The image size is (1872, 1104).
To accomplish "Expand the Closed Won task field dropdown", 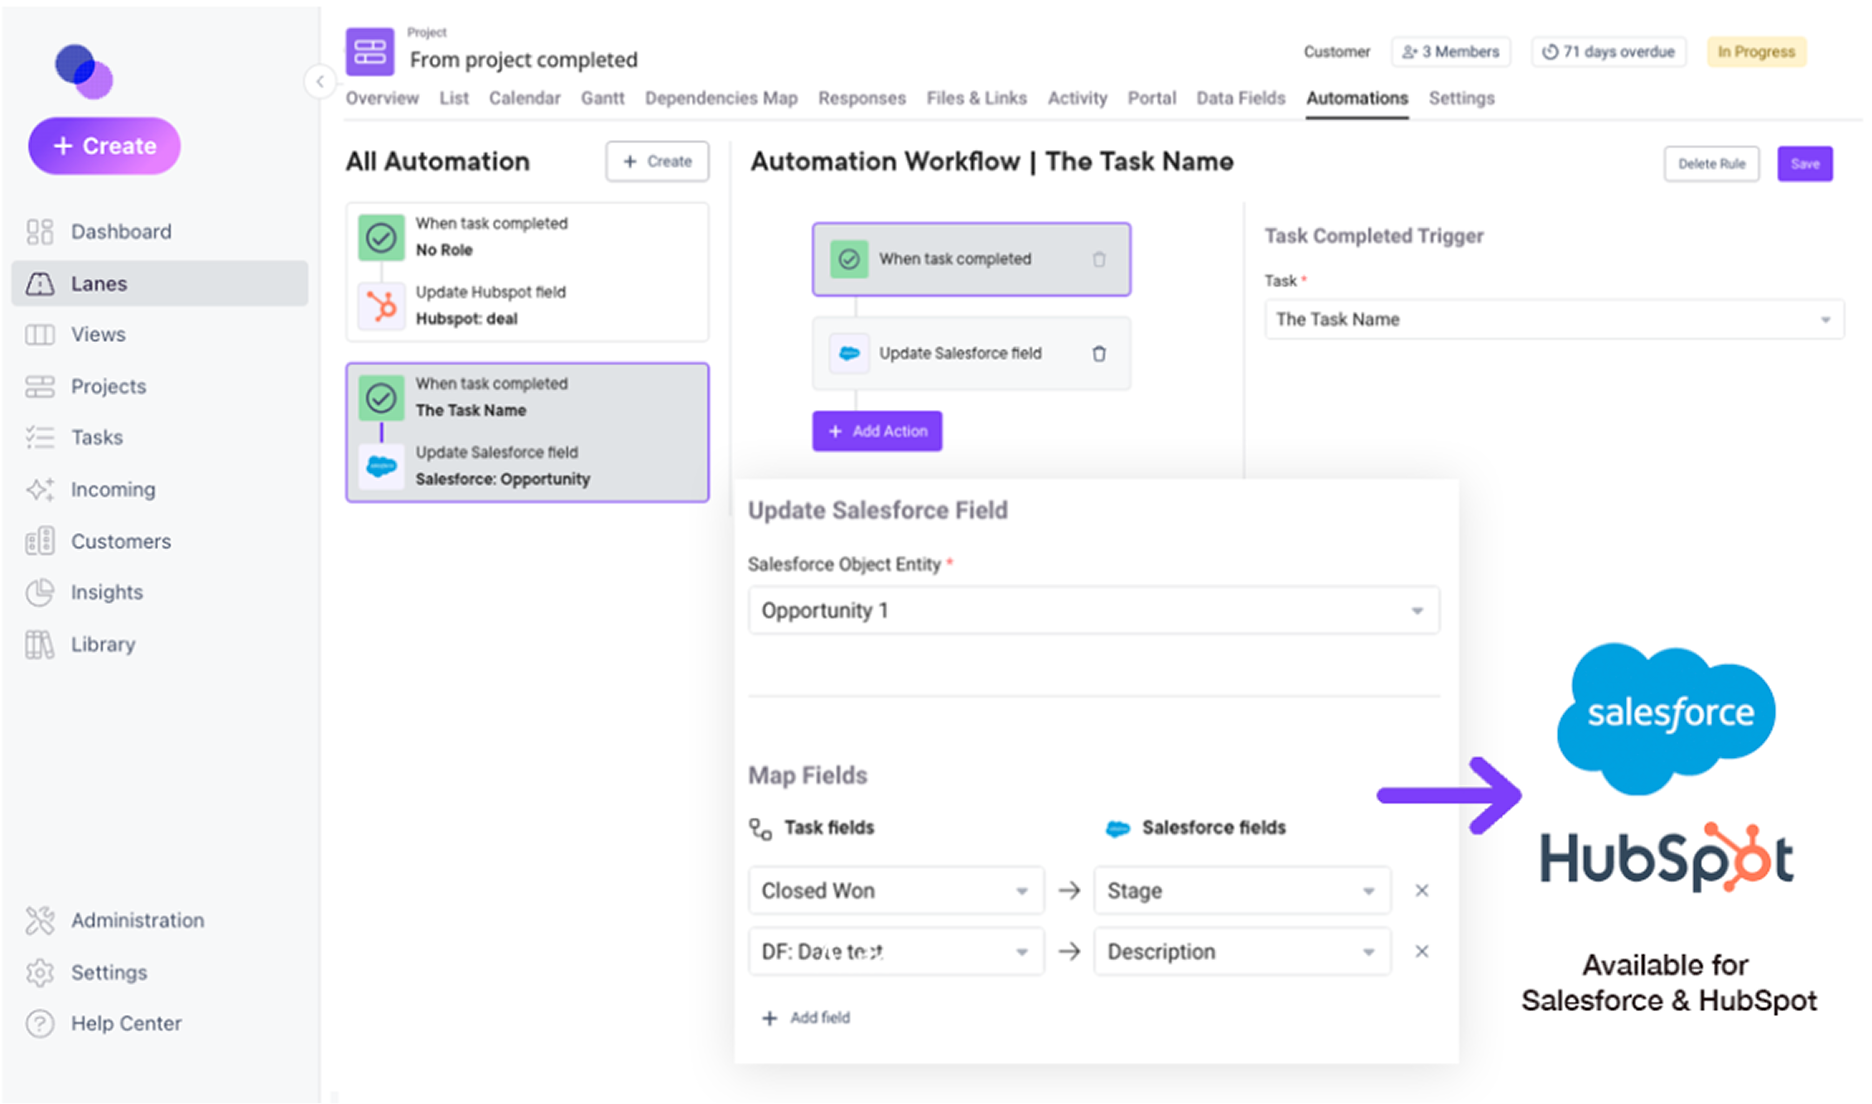I will point(895,891).
